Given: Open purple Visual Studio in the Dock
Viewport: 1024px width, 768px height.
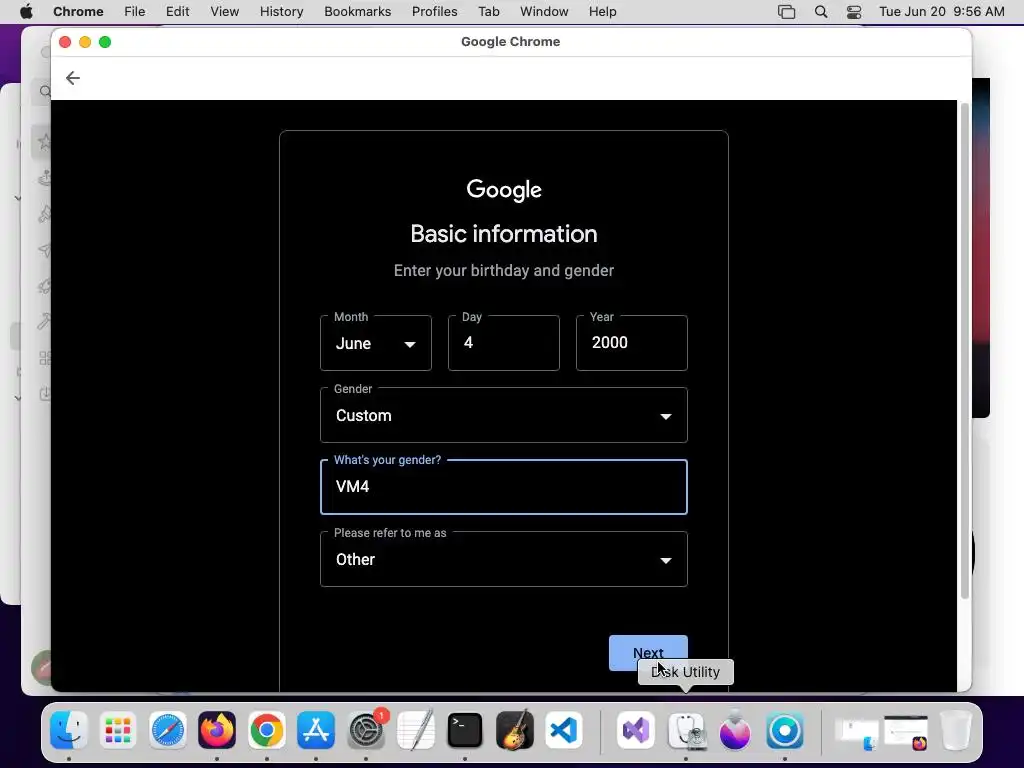Looking at the screenshot, I should click(x=636, y=730).
